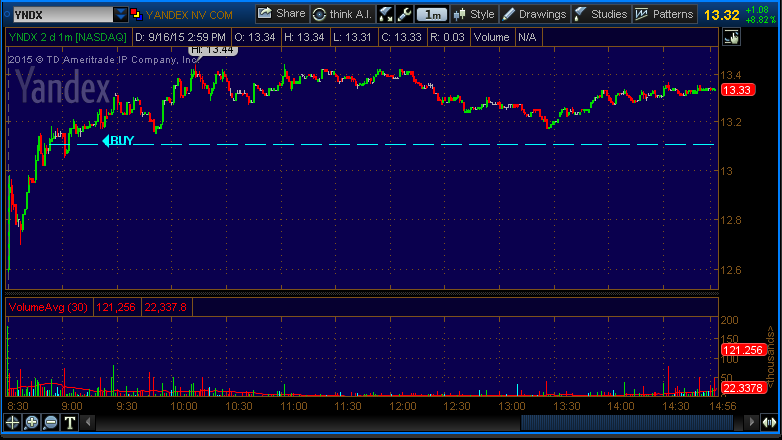Click the color link icon beside symbol
782x440 pixels.
136,14
